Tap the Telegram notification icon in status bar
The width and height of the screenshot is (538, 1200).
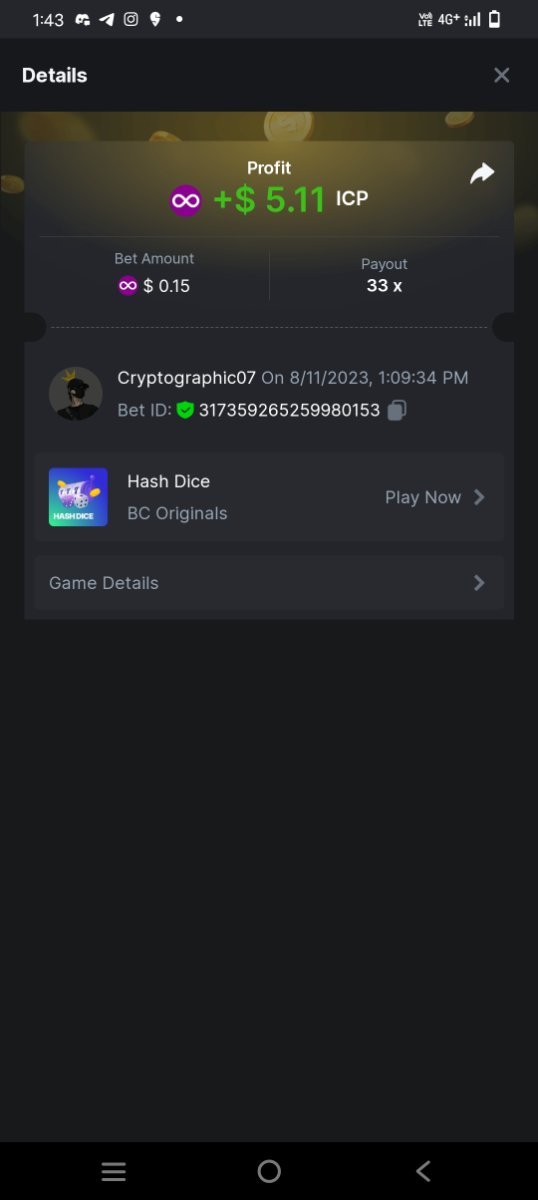[x=106, y=19]
